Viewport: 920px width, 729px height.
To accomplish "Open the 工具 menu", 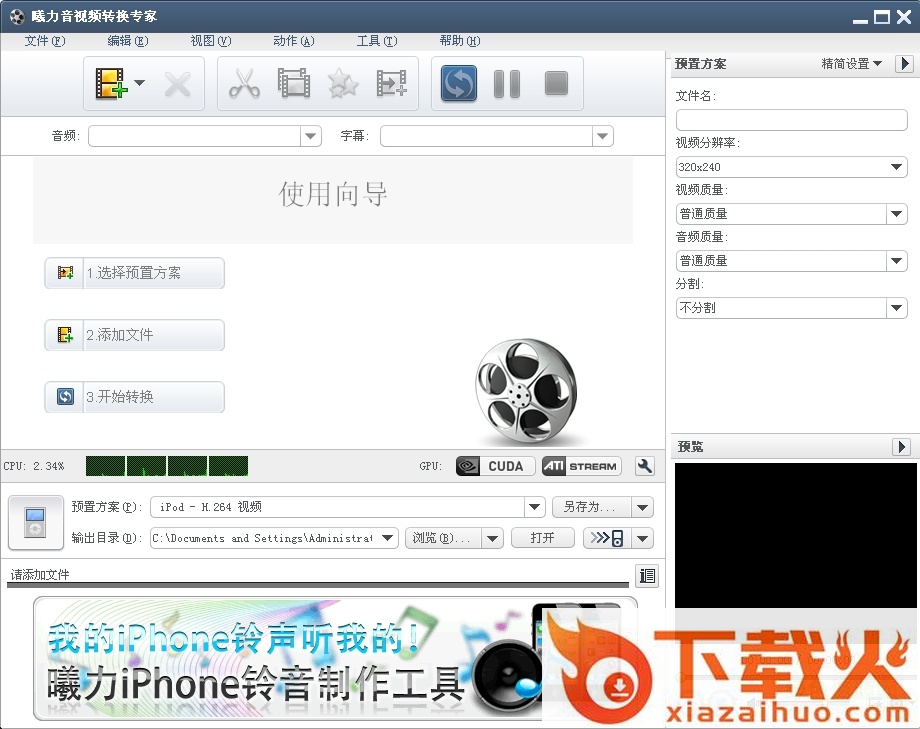I will pos(377,40).
